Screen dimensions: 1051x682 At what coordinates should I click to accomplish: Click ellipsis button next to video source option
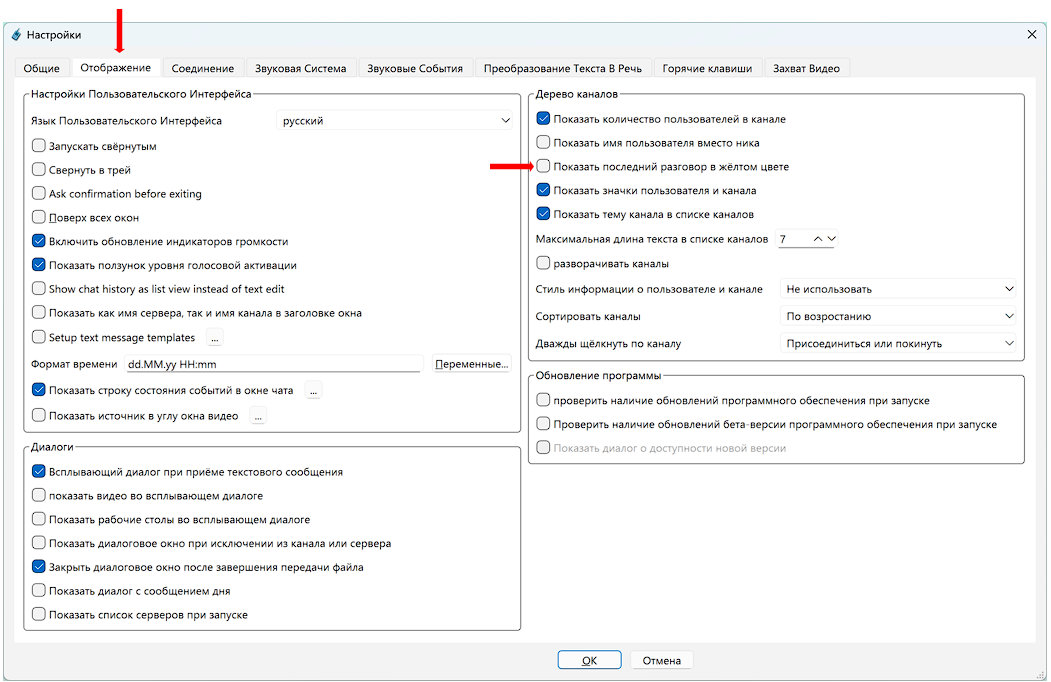click(258, 416)
